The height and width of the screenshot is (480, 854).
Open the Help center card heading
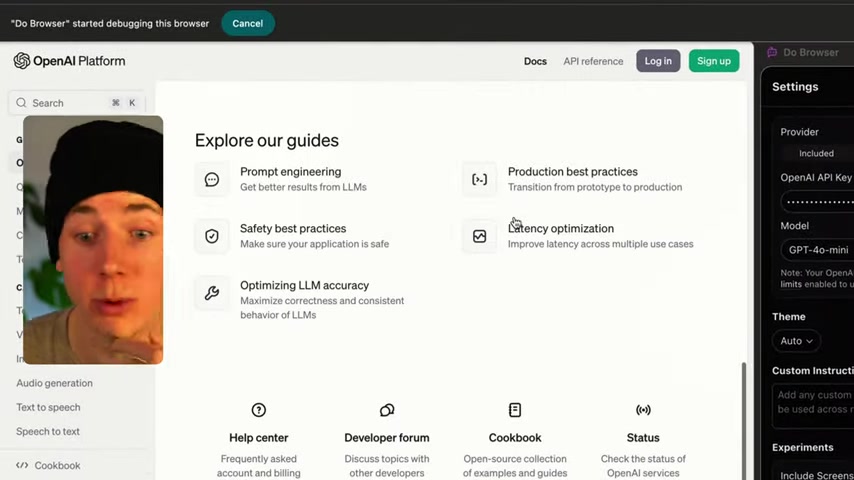259,438
